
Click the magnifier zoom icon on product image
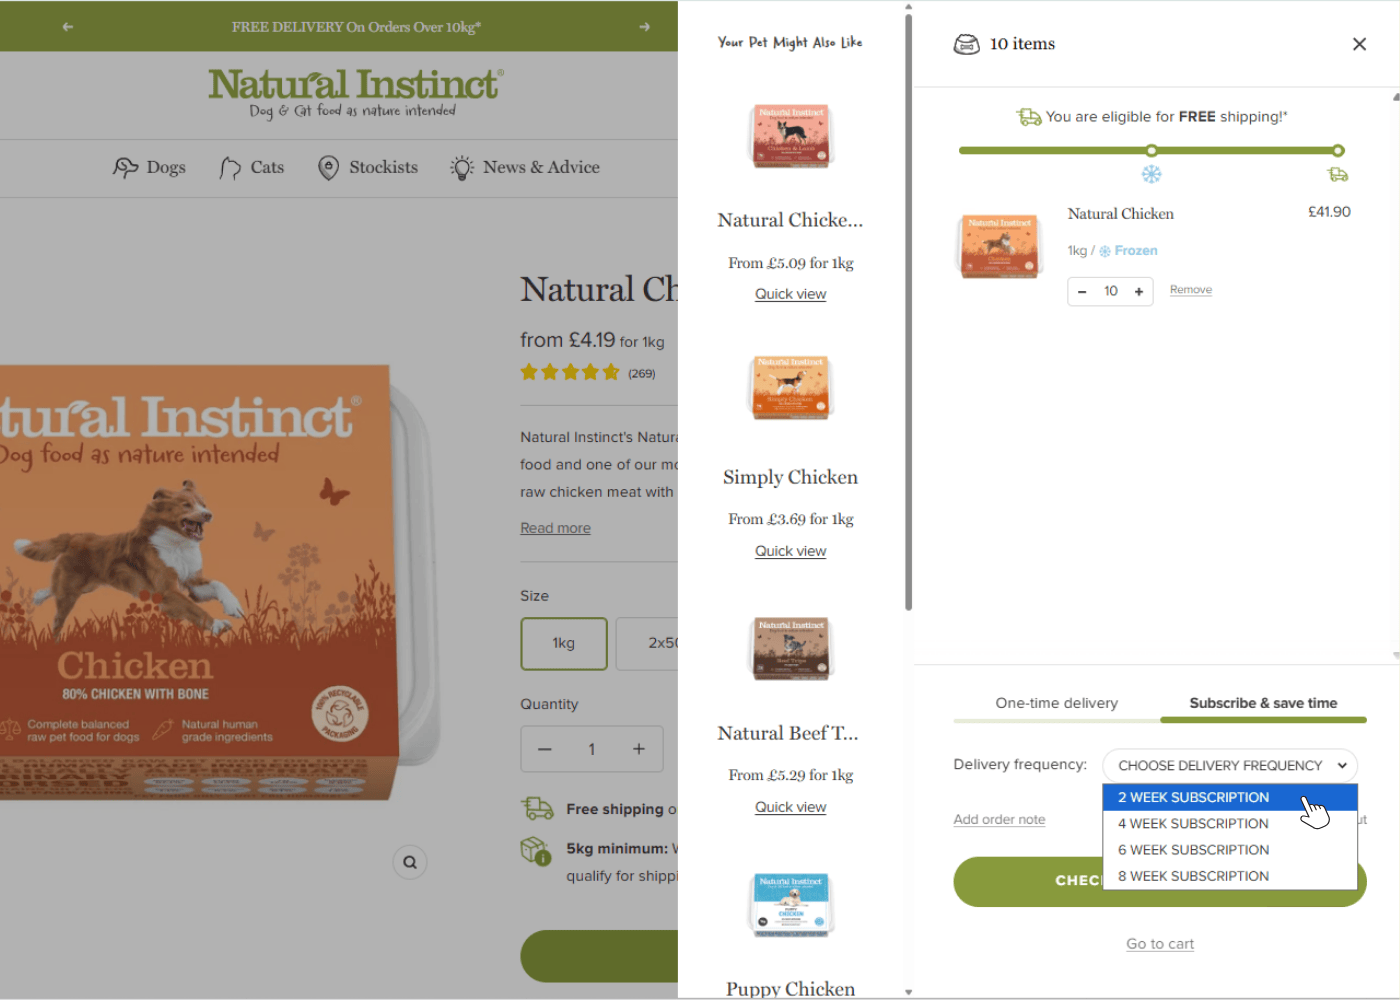tap(410, 862)
